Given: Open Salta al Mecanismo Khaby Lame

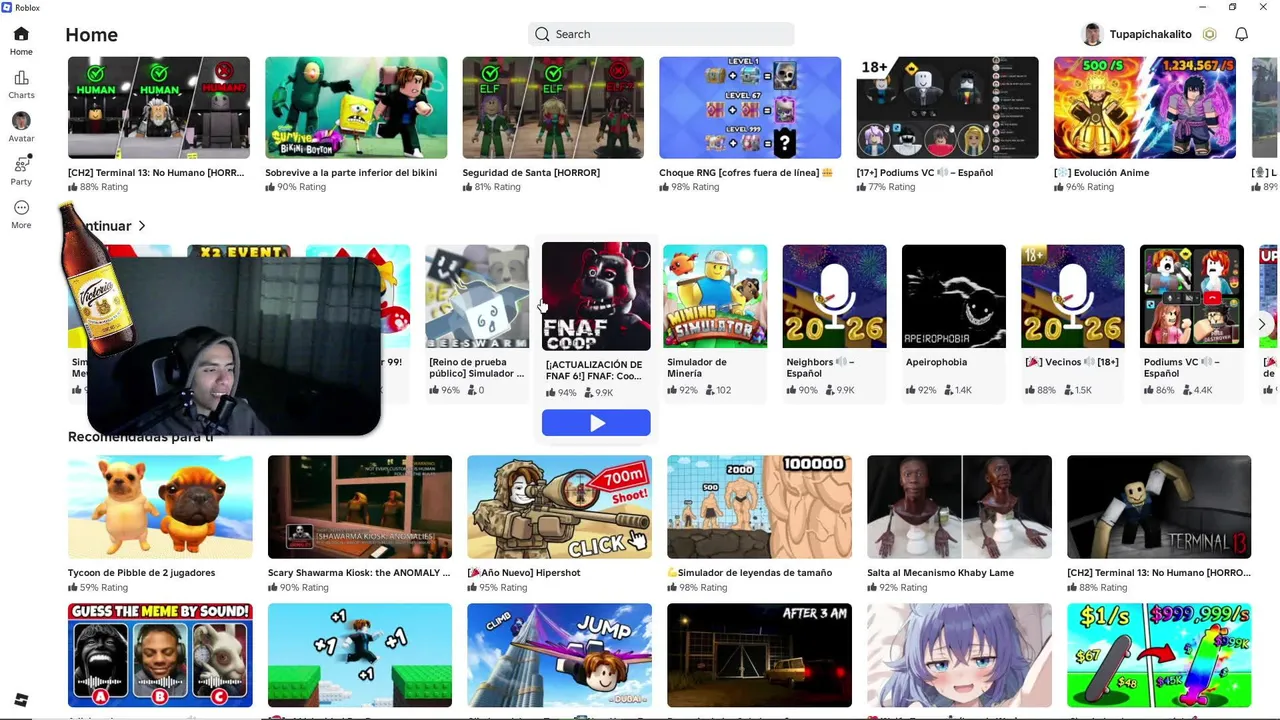Looking at the screenshot, I should pos(959,507).
